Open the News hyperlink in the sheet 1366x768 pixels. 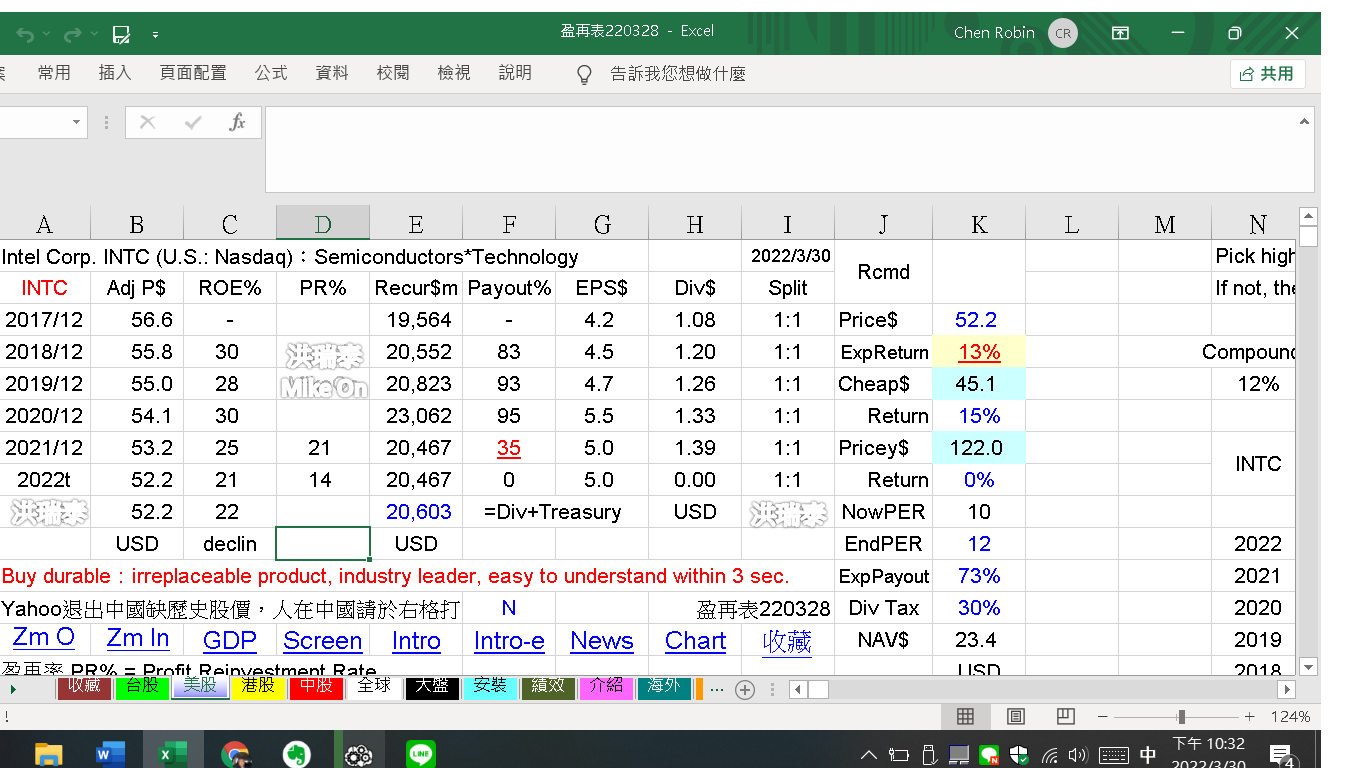pyautogui.click(x=602, y=641)
